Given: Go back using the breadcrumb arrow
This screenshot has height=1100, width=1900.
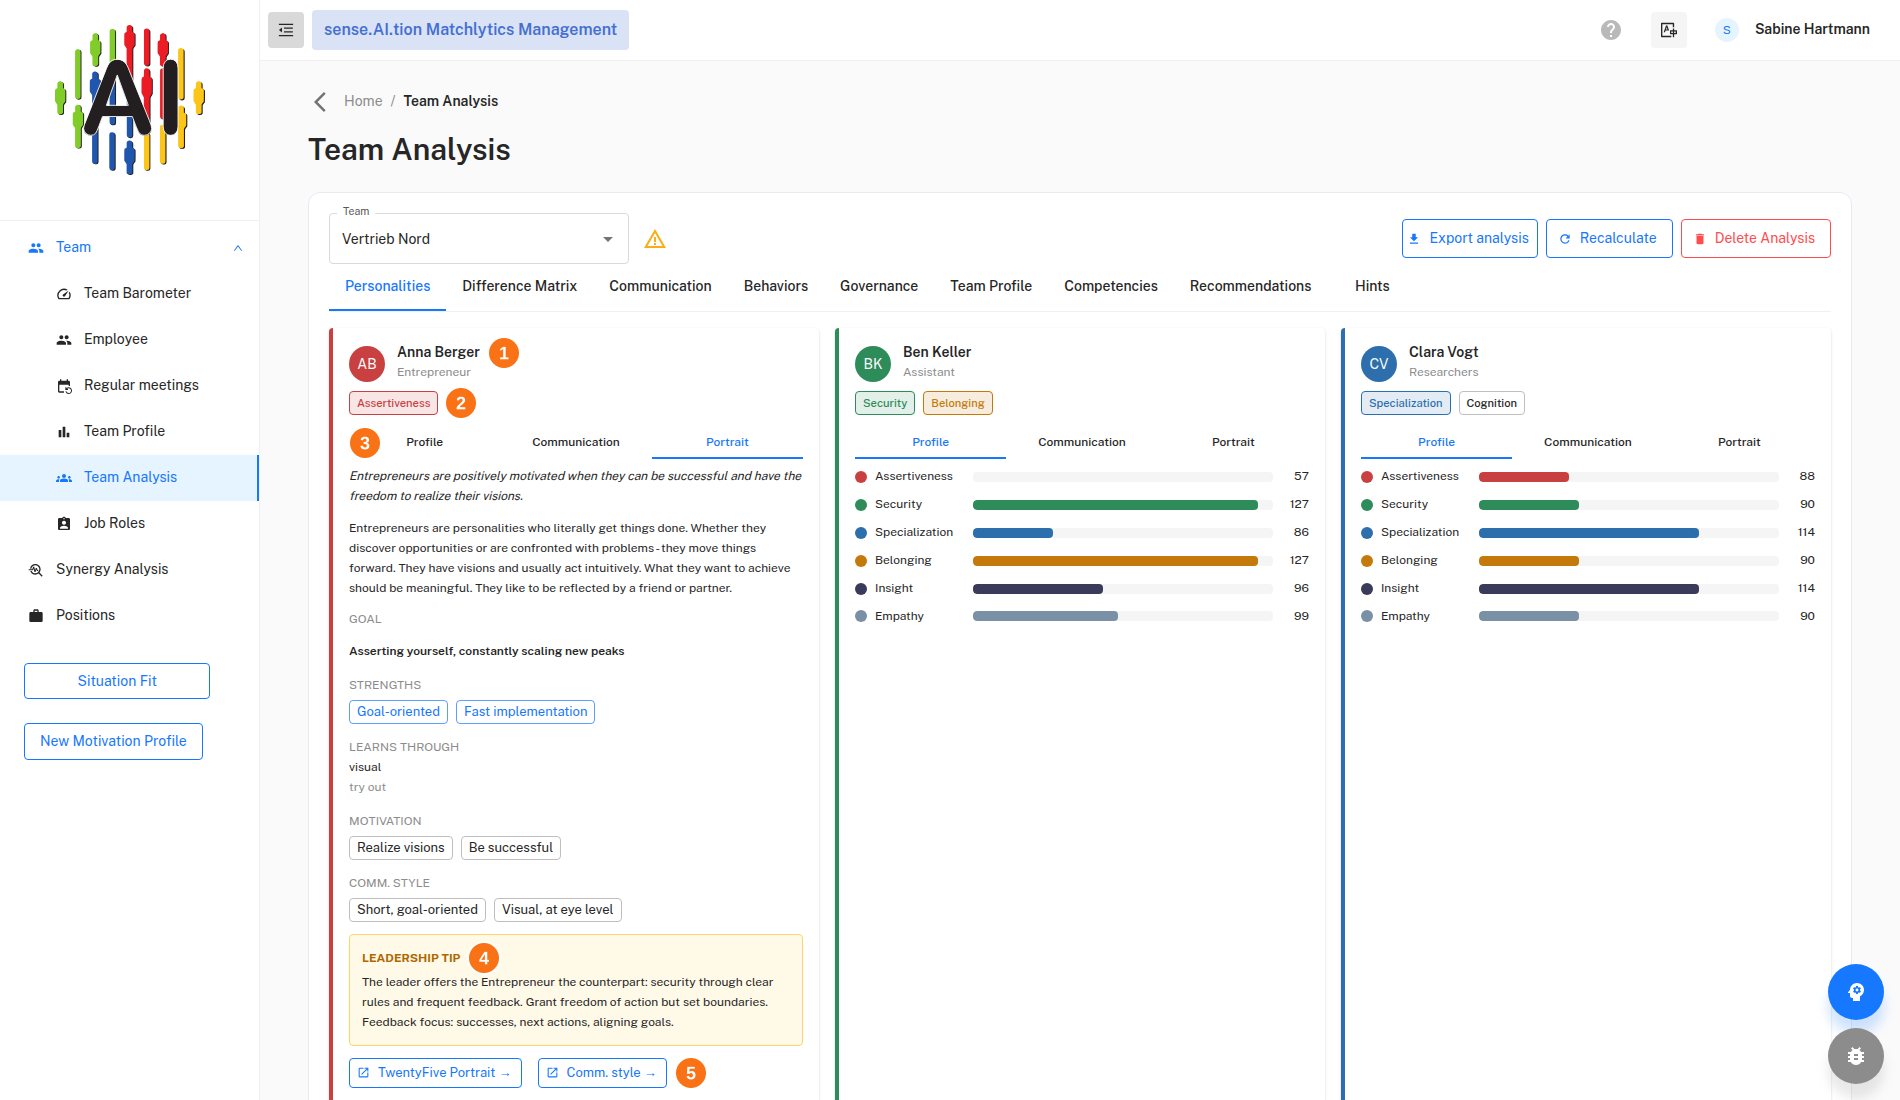Looking at the screenshot, I should [320, 101].
